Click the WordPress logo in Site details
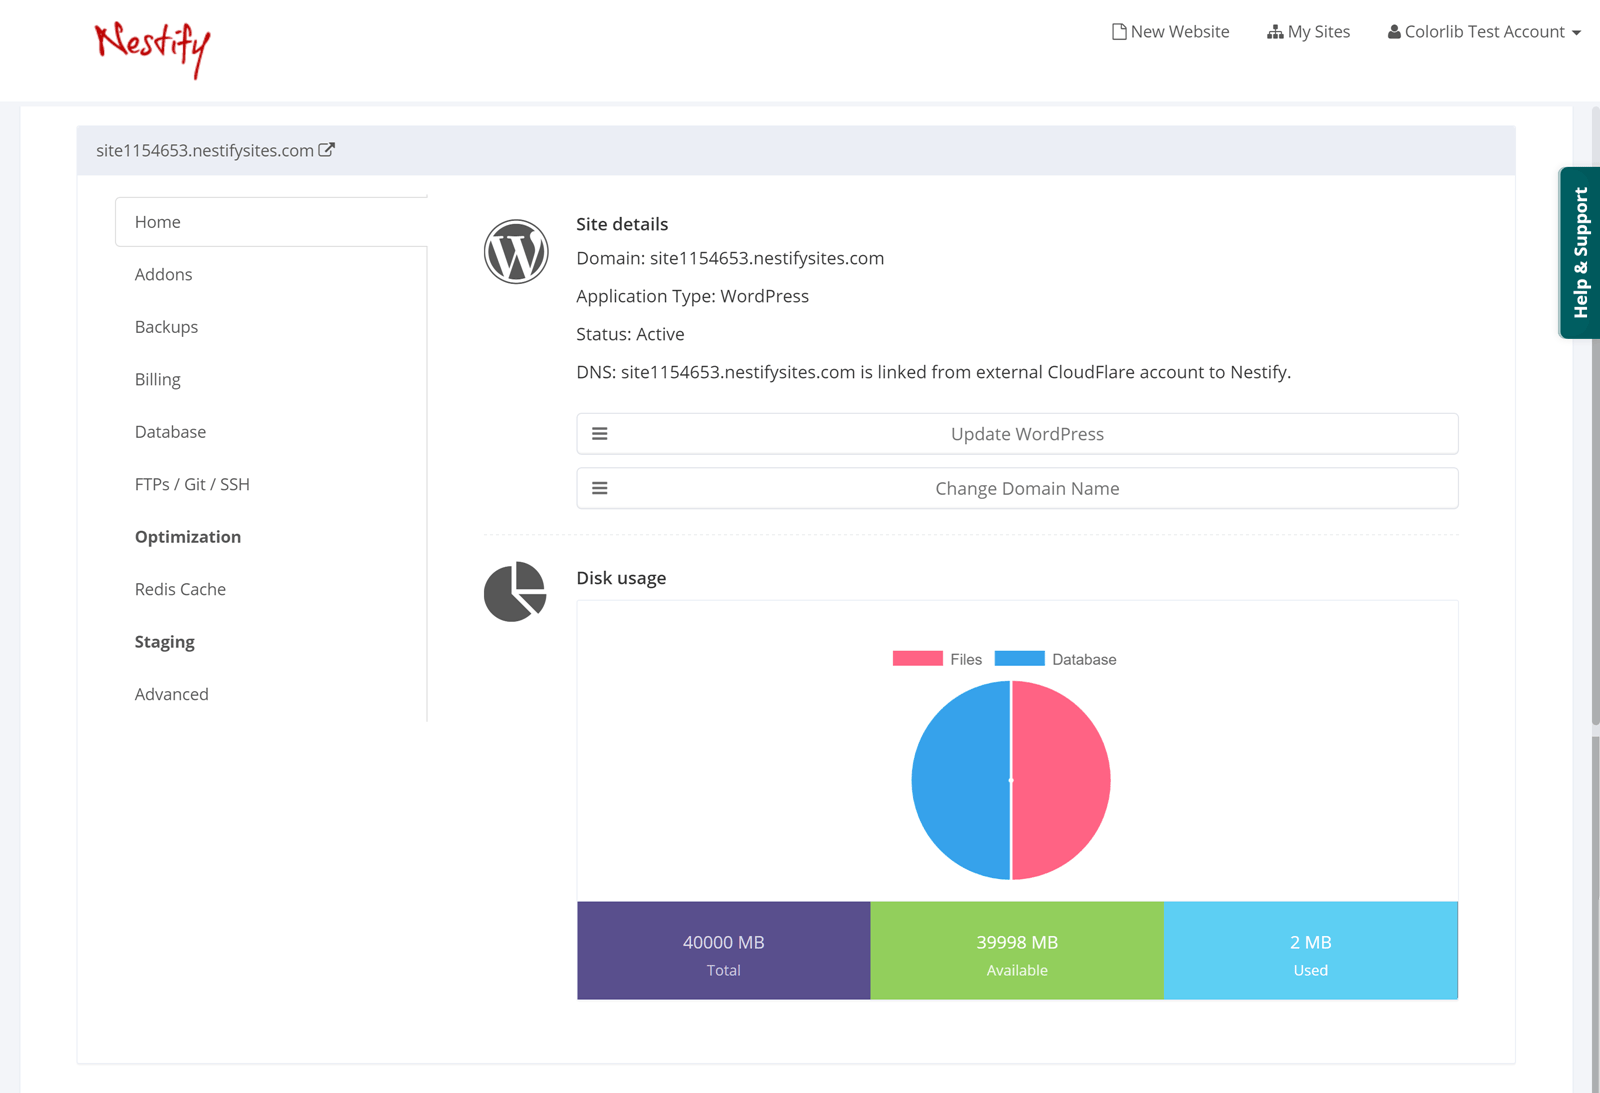 pyautogui.click(x=515, y=252)
